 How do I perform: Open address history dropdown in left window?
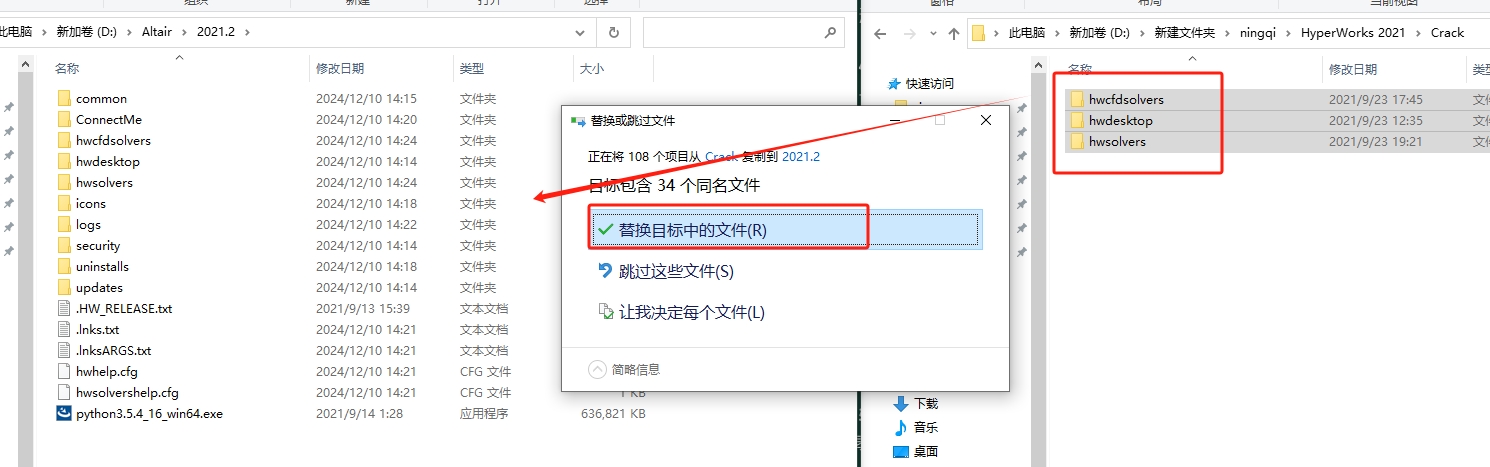coord(581,32)
